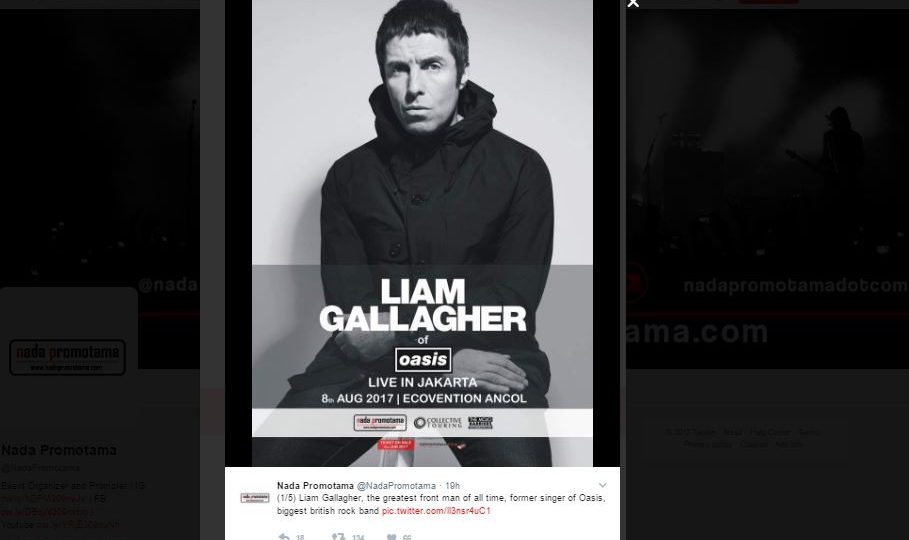
Task: Open the @NadaPromotama handle in the tweet header
Action: (396, 485)
